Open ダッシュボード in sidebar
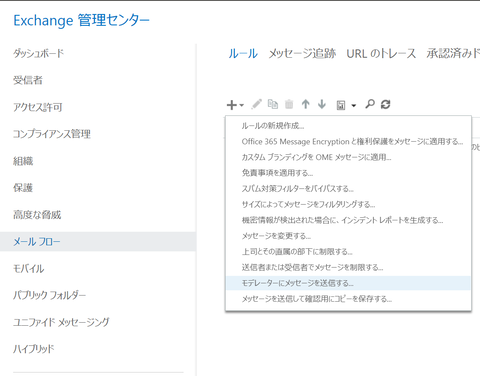 coord(38,53)
